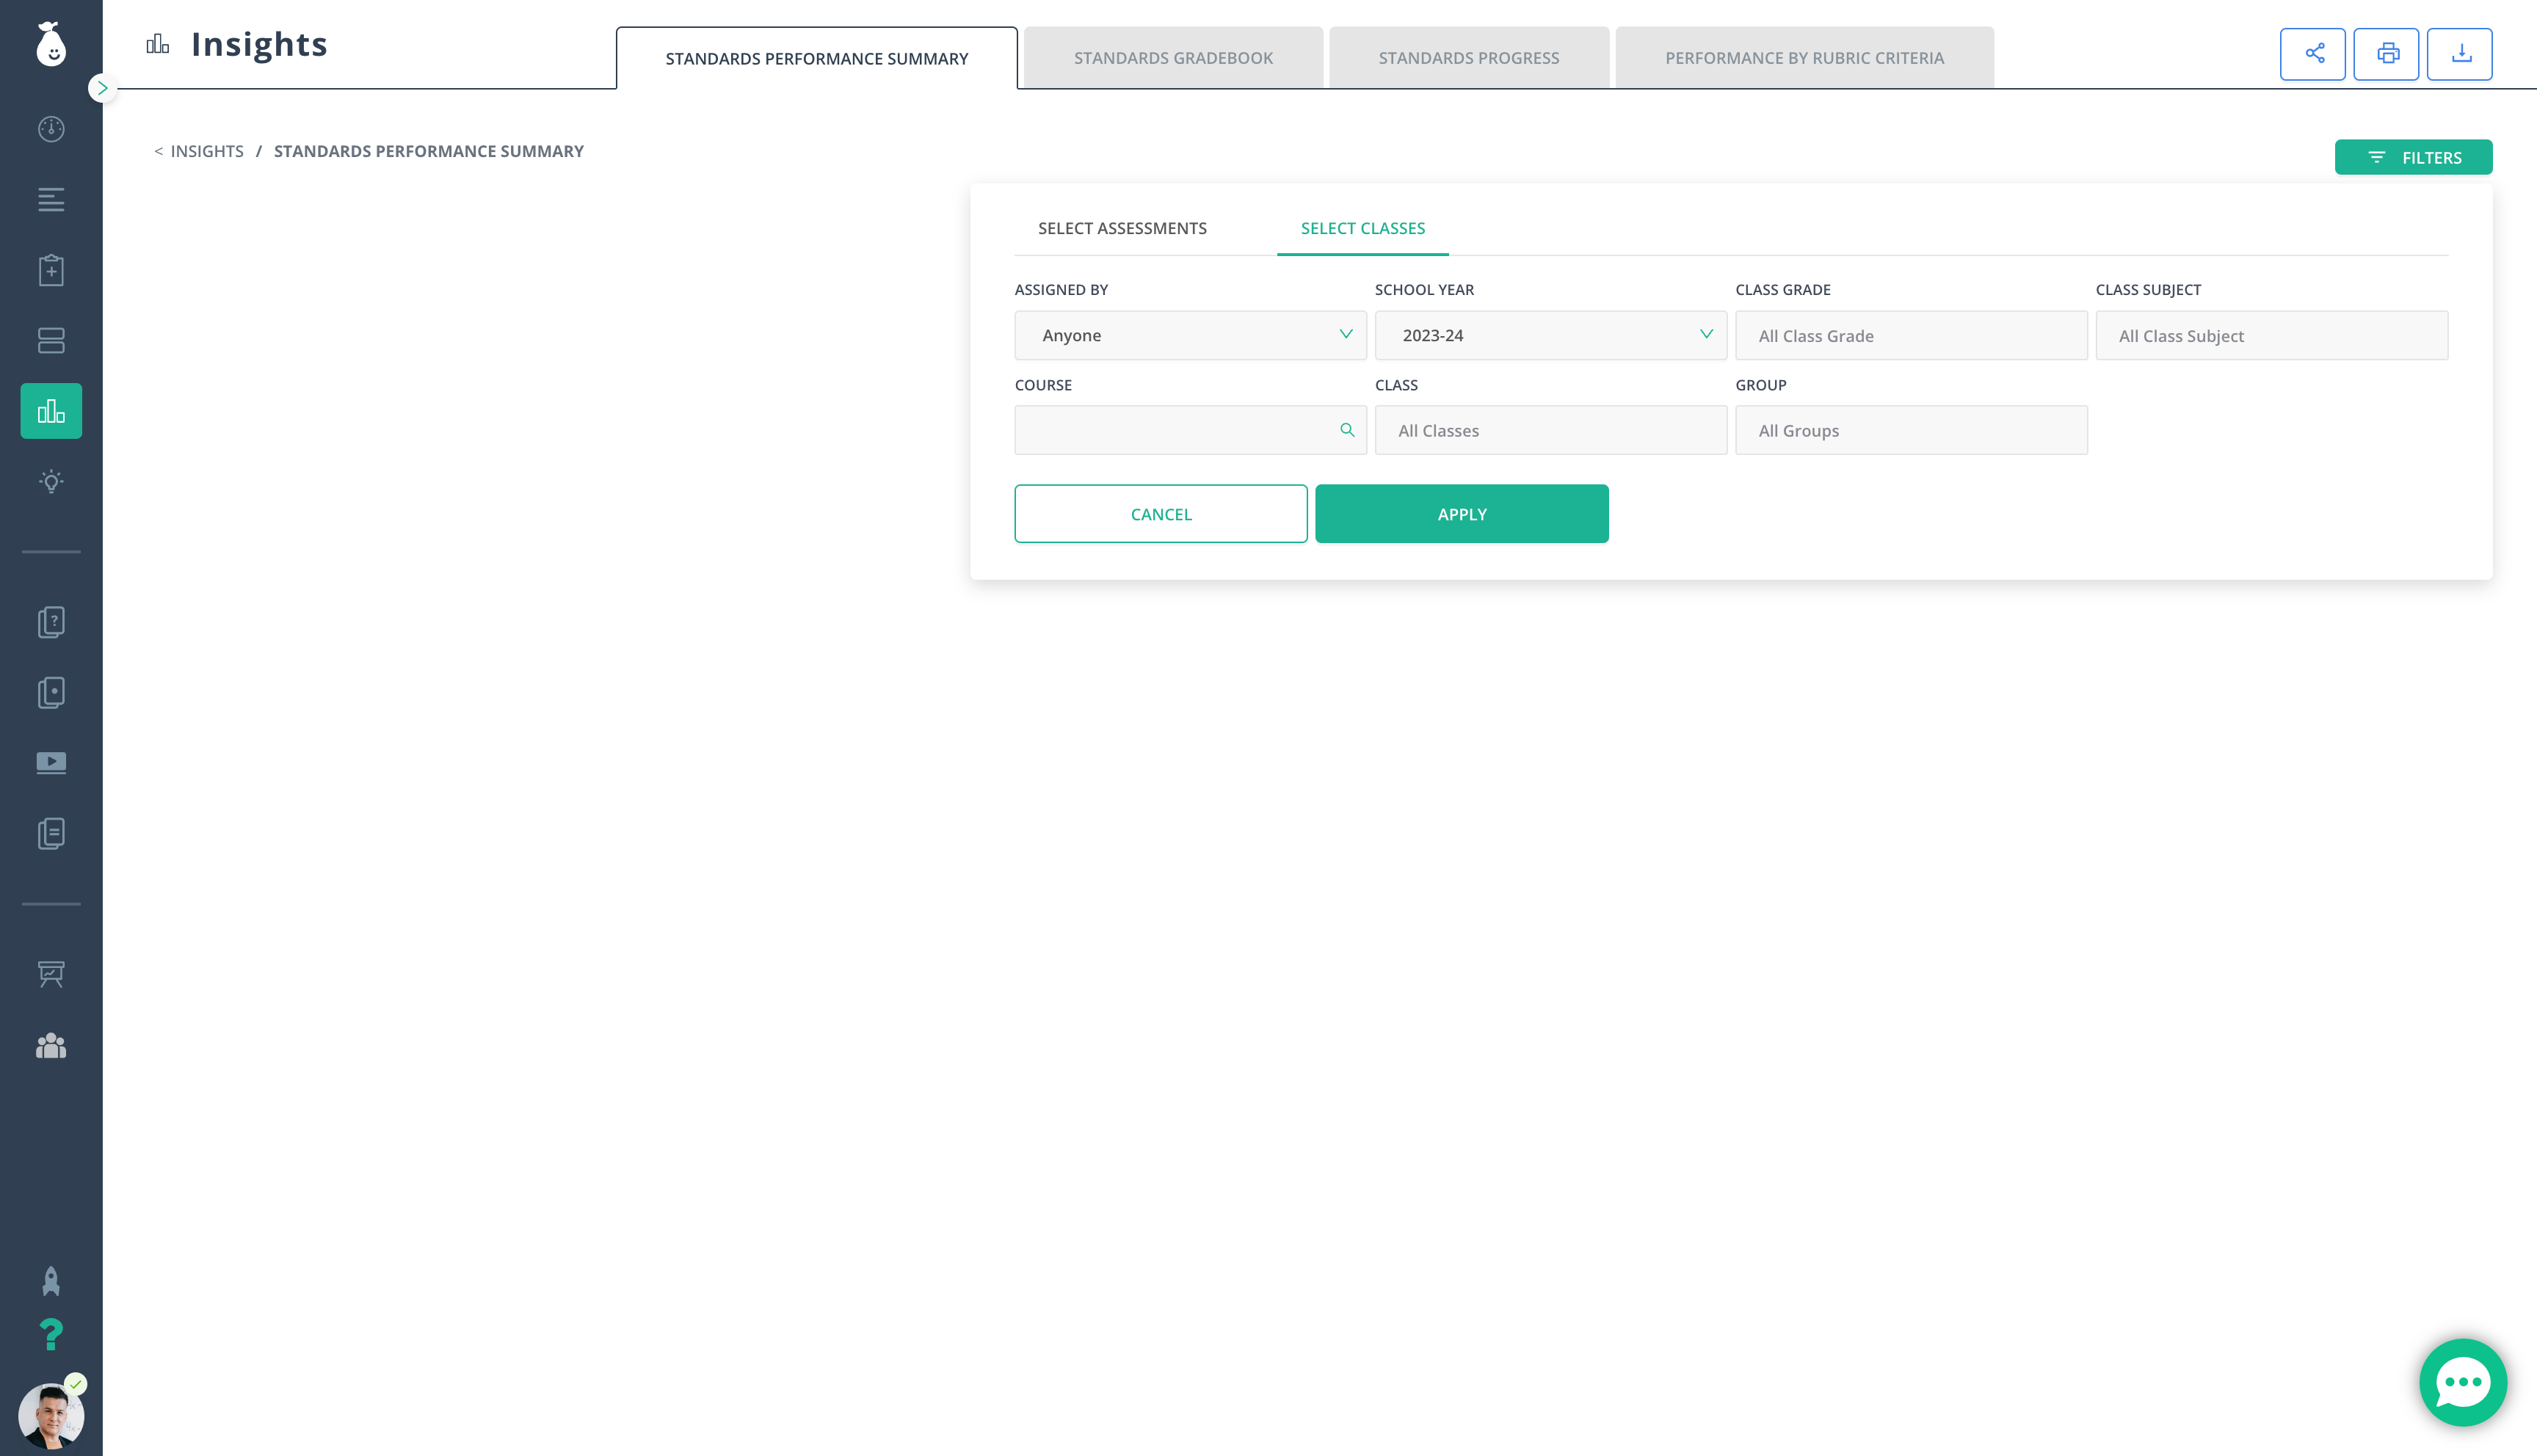Open the All Class Subject dropdown

[2271, 335]
